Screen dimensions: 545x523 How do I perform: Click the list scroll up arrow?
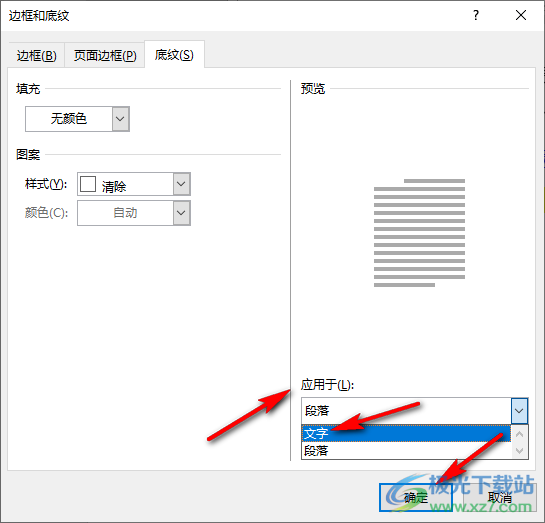(520, 434)
